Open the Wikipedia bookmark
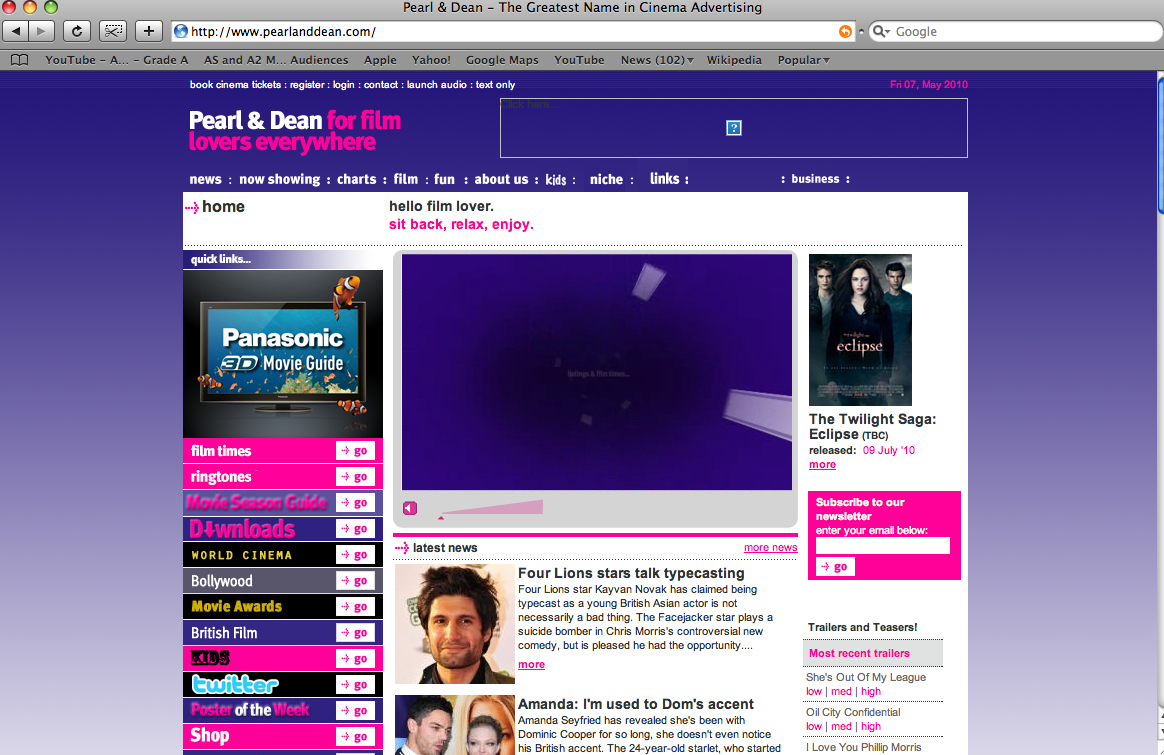Screen dimensions: 1164x755 pos(733,60)
